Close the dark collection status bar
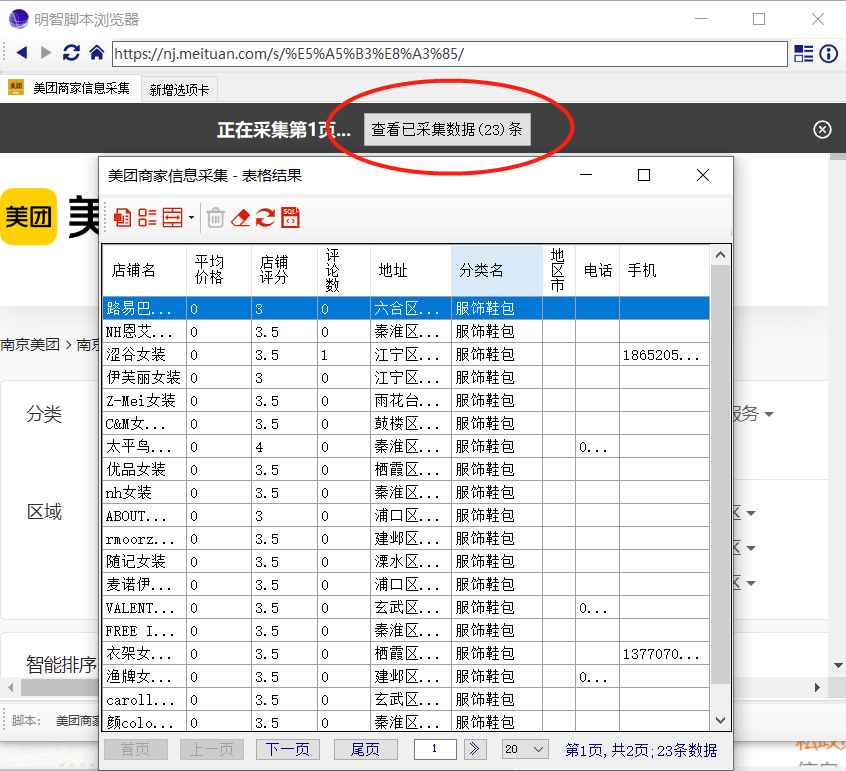The width and height of the screenshot is (846, 771). tap(822, 129)
